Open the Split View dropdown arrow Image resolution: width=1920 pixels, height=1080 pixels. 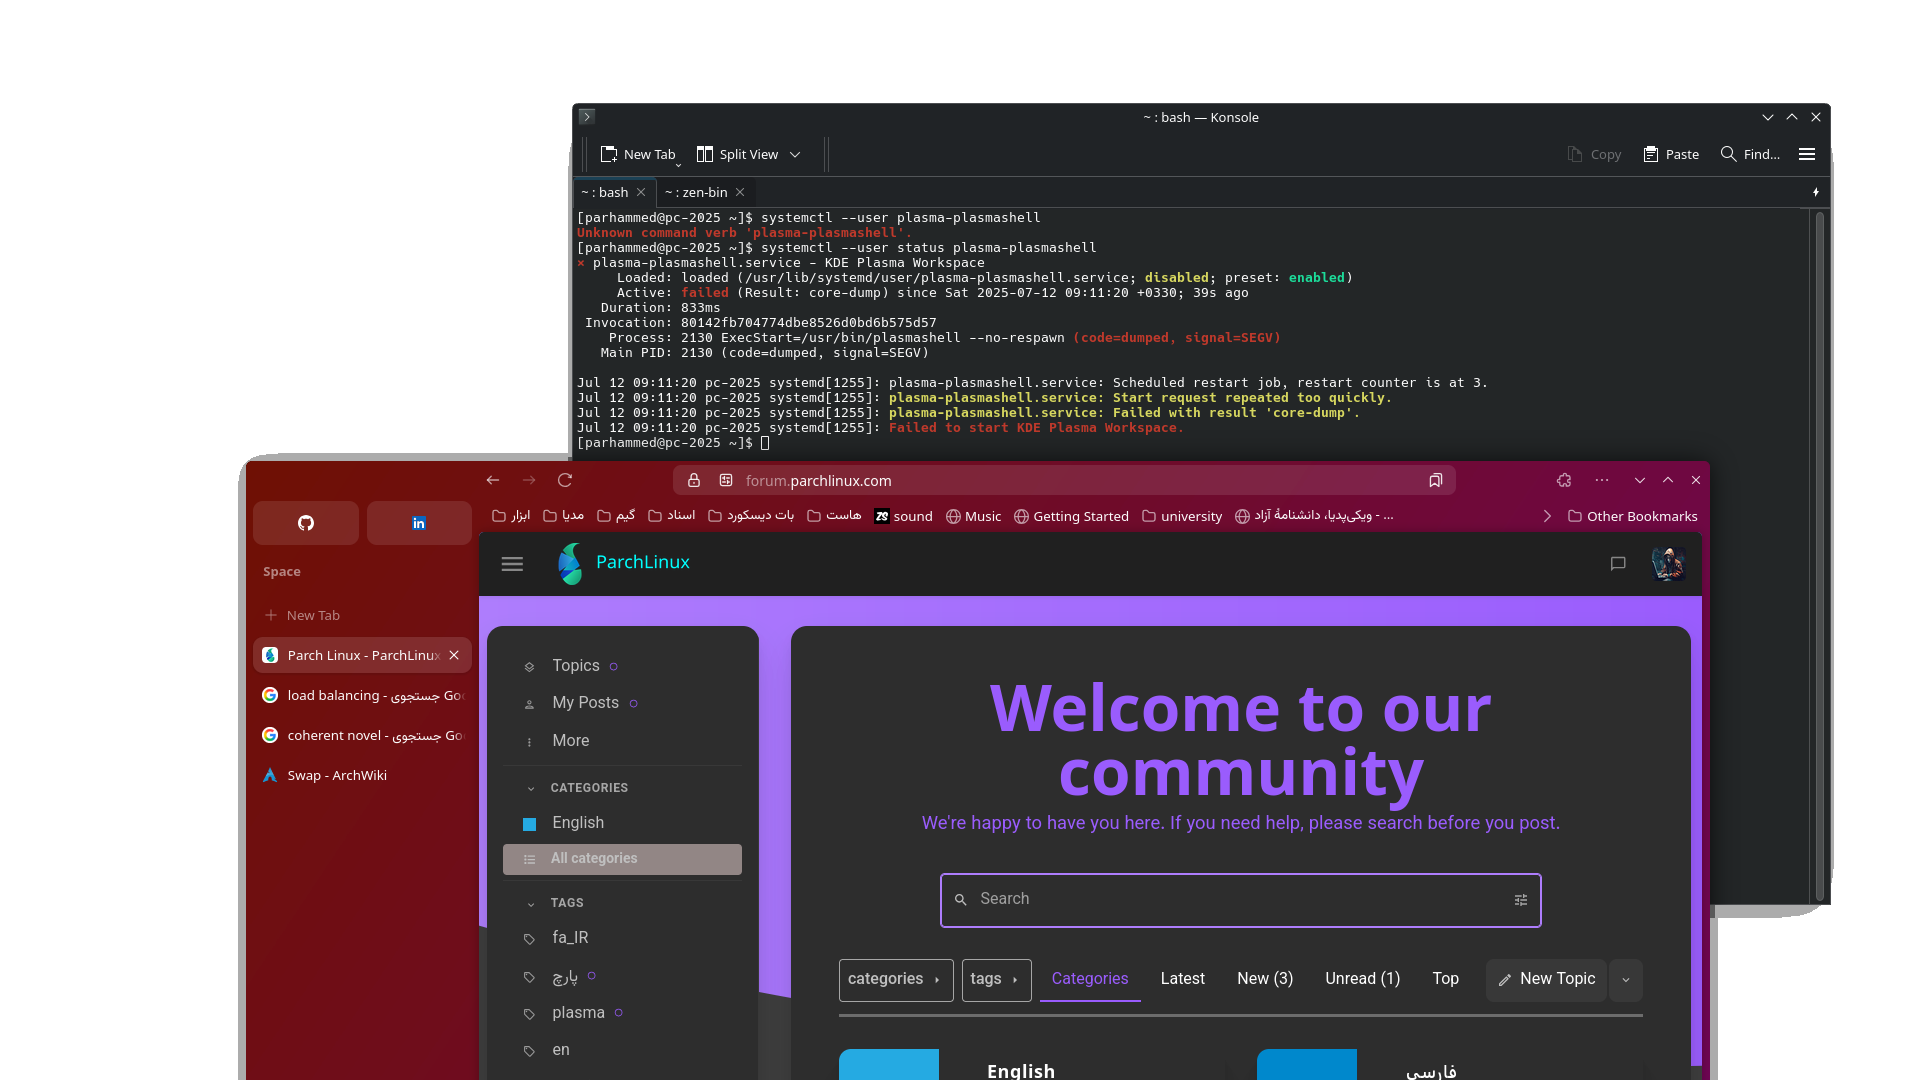[795, 154]
